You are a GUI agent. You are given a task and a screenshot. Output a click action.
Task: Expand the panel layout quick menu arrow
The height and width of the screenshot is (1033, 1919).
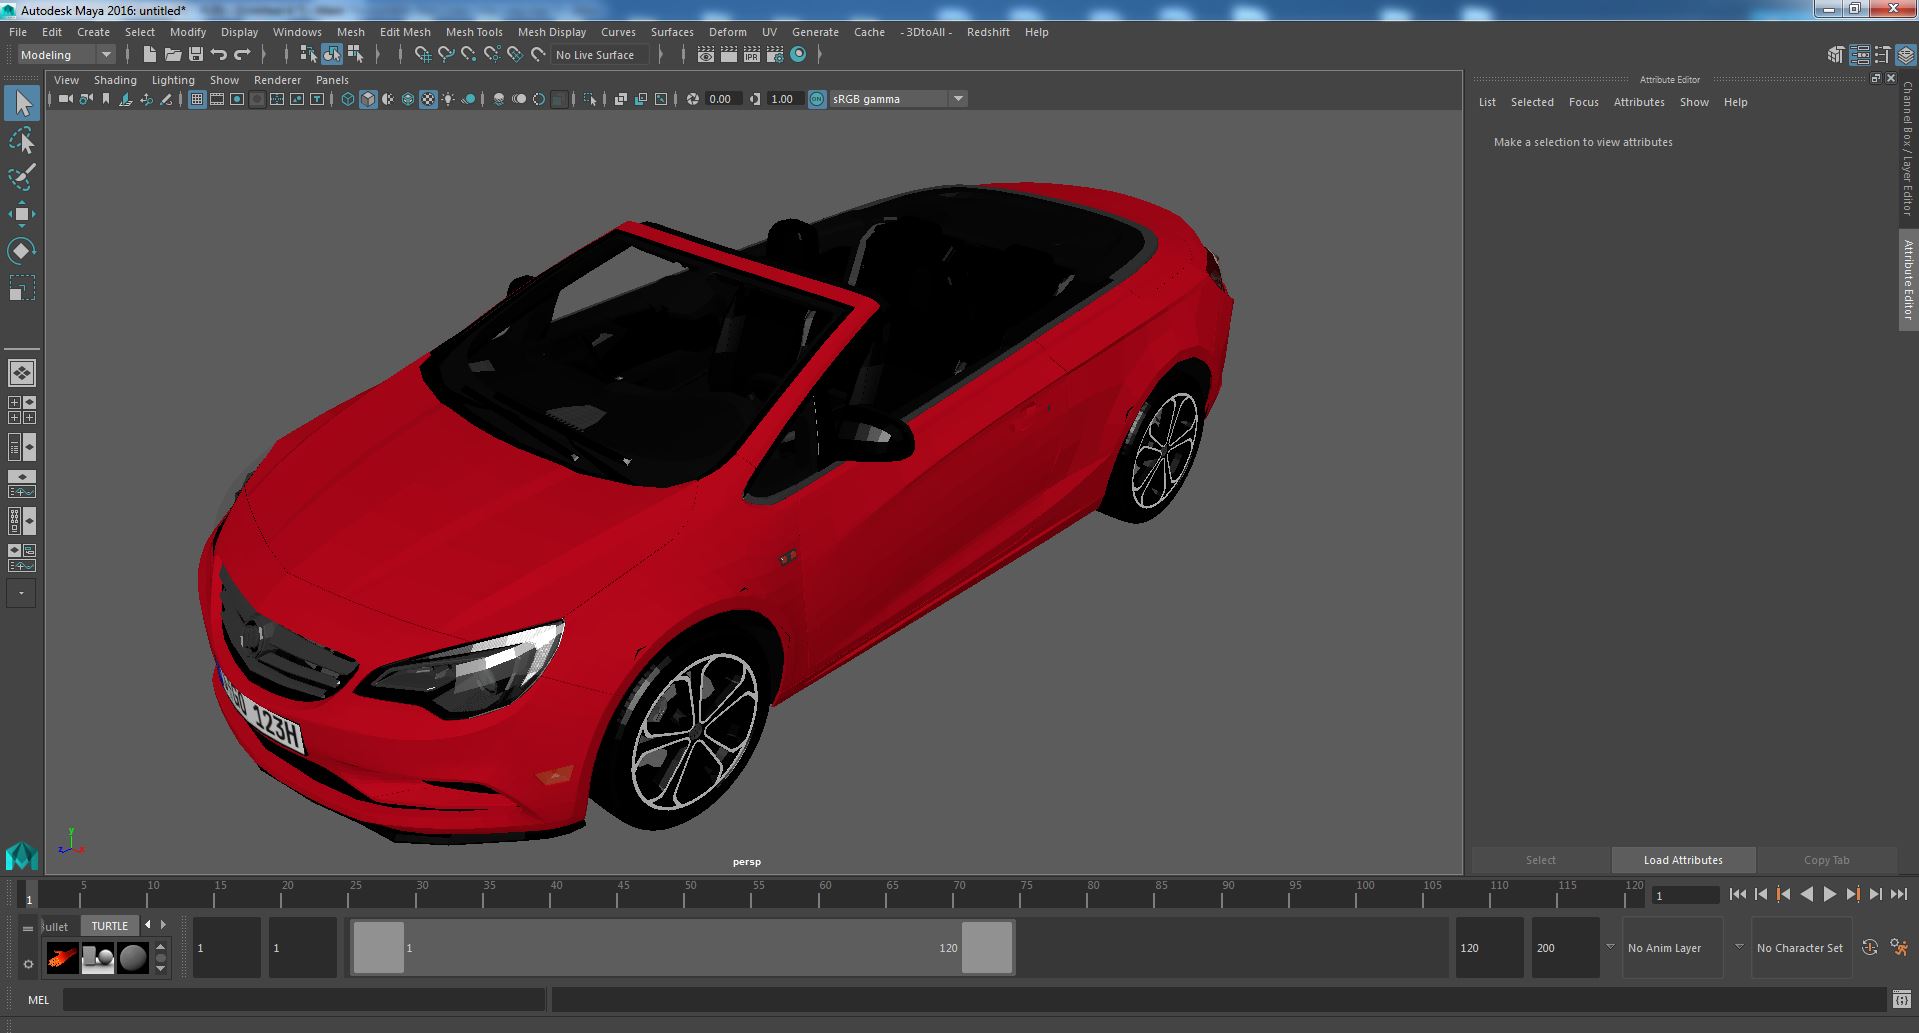point(21,593)
